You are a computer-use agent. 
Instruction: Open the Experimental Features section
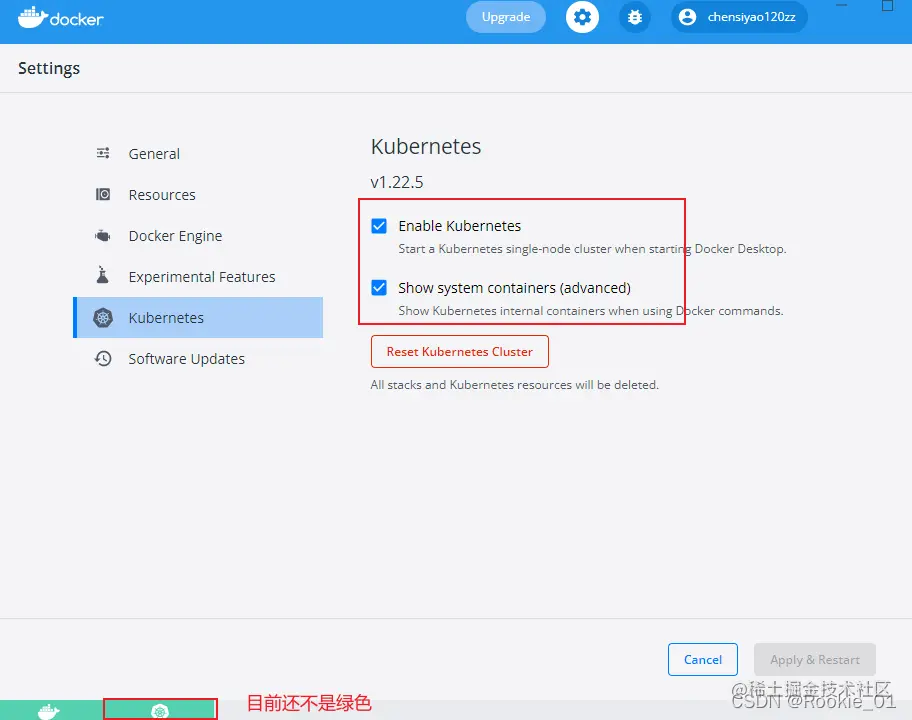[198, 277]
